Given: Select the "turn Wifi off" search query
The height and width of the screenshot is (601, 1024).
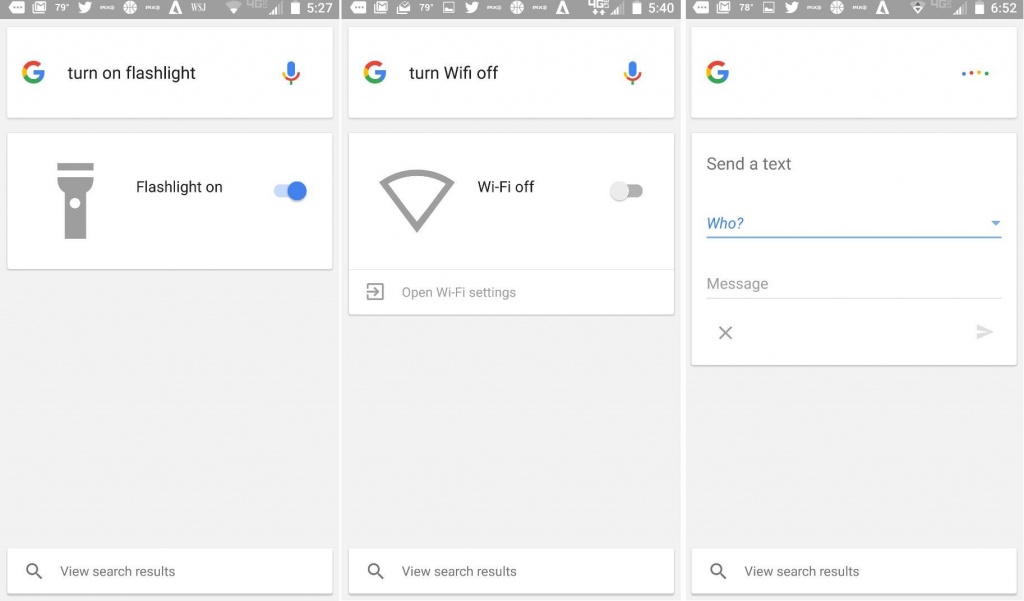Looking at the screenshot, I should (x=453, y=73).
